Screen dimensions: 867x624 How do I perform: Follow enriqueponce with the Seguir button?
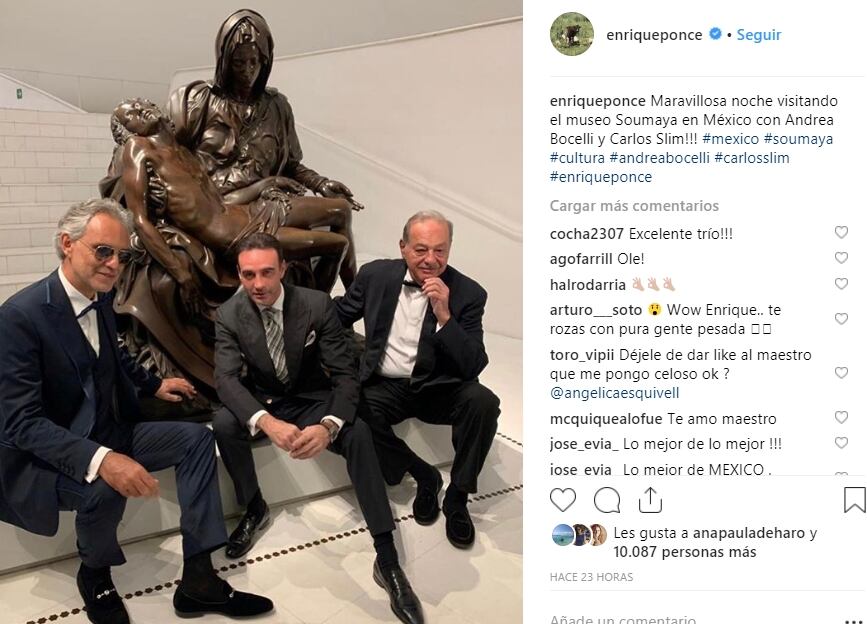click(759, 35)
